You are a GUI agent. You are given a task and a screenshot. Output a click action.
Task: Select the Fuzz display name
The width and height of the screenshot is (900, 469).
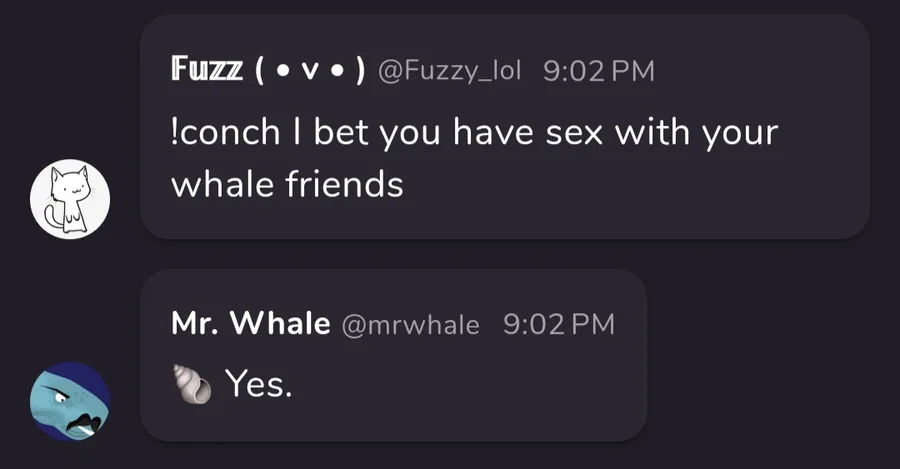pyautogui.click(x=207, y=70)
